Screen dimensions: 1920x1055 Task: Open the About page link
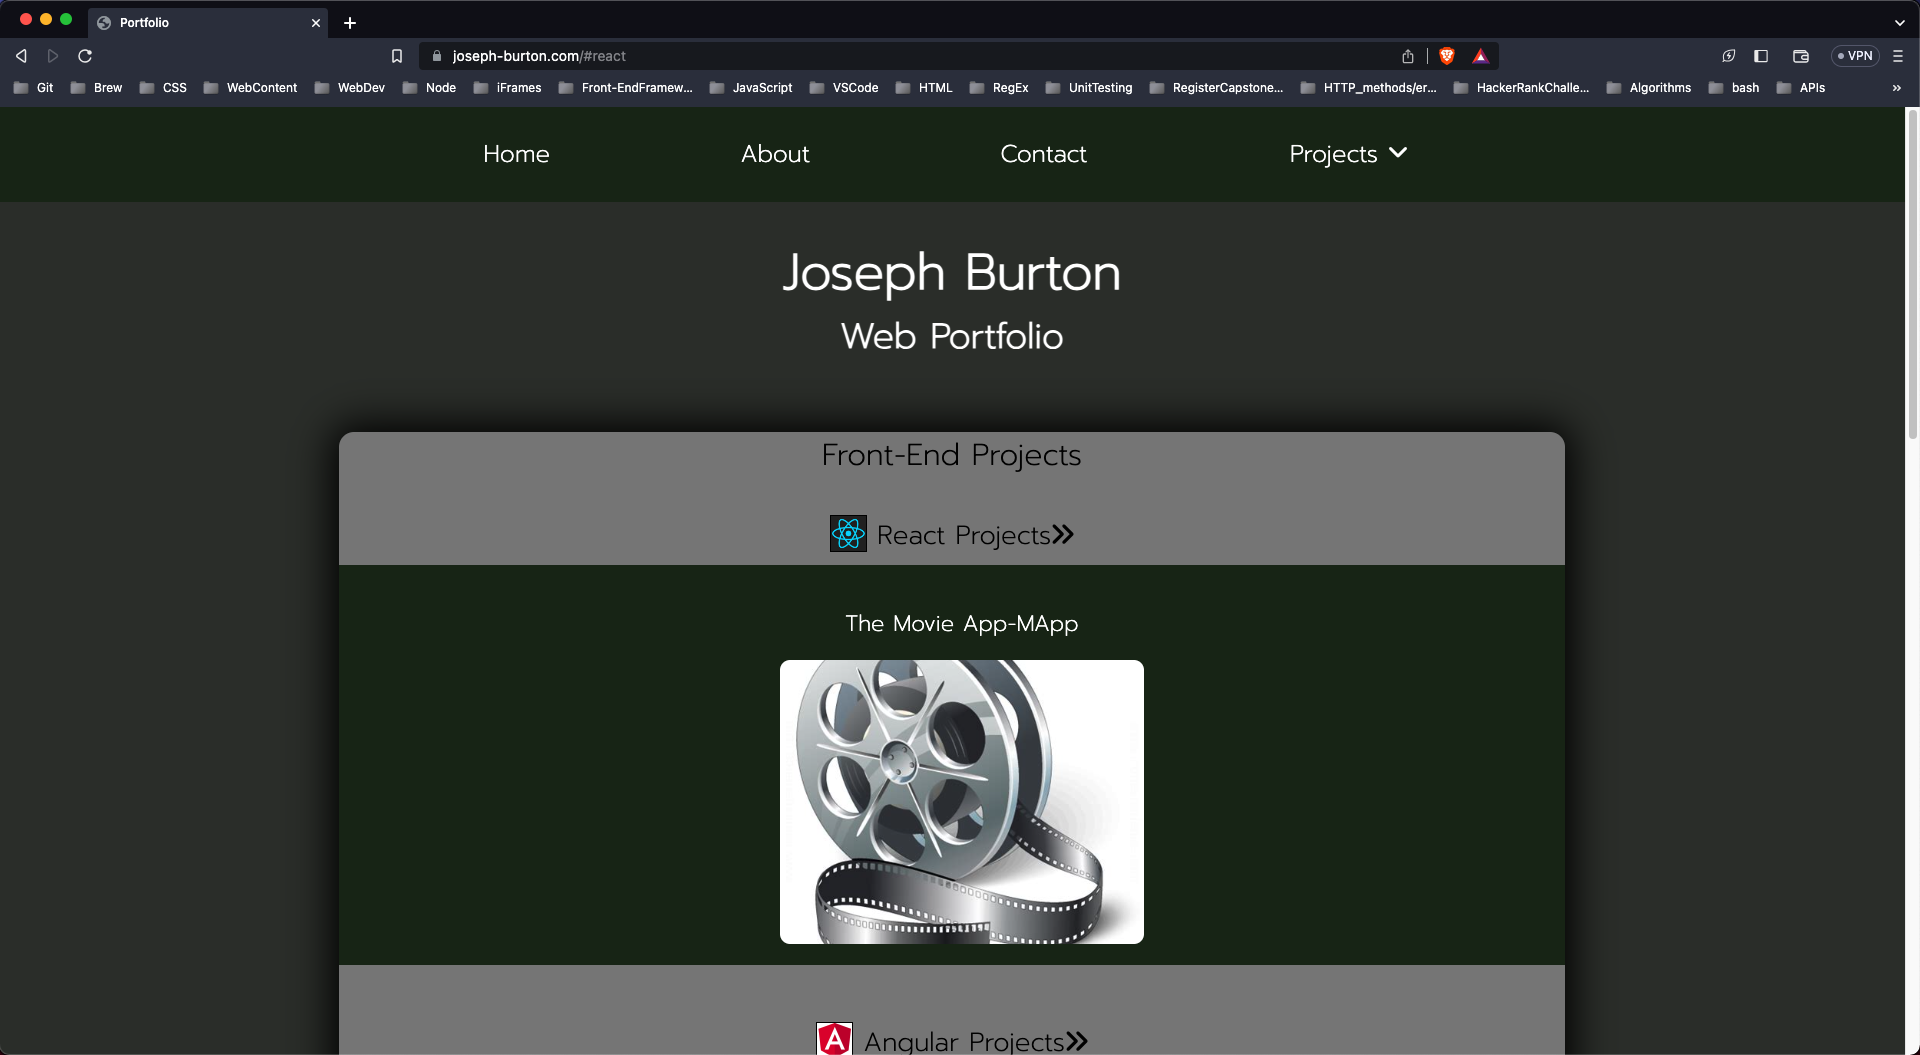click(x=775, y=154)
